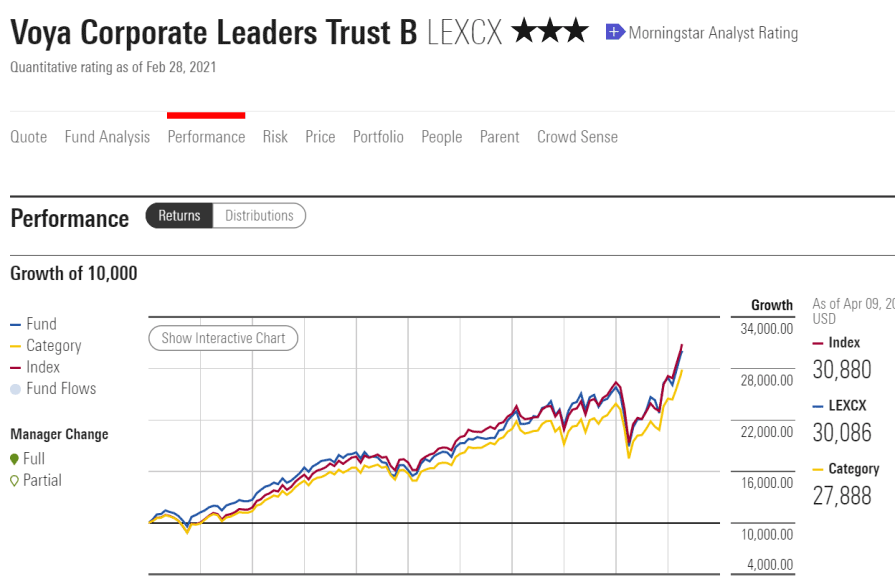Click the Partial manager change marker icon
The width and height of the screenshot is (895, 584).
pos(15,481)
